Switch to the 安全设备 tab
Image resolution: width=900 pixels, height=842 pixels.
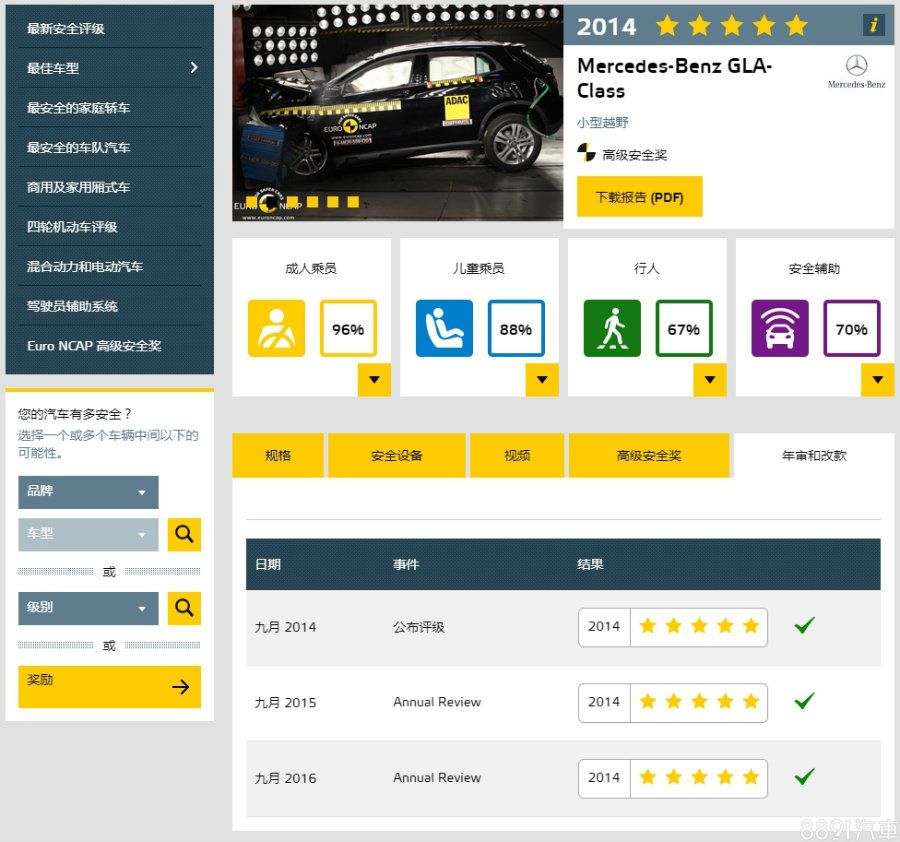coord(397,455)
